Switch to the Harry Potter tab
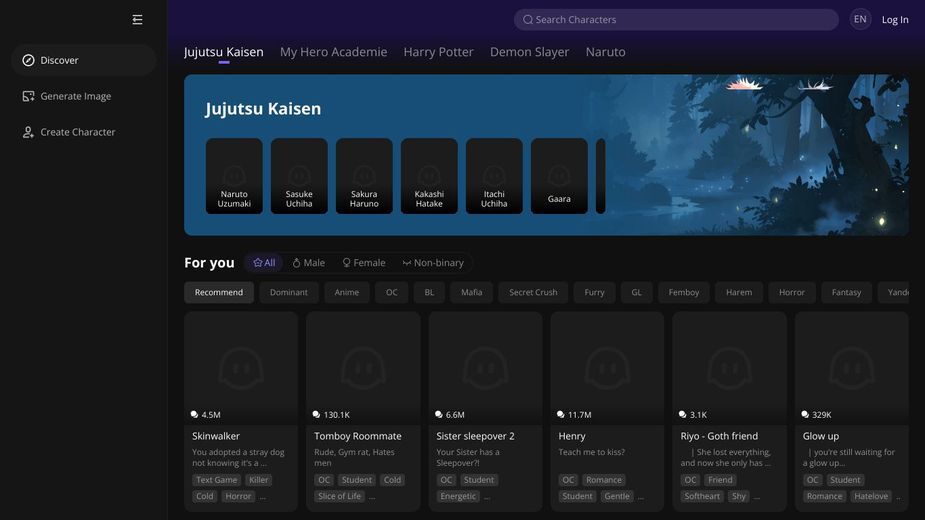925x520 pixels. point(438,52)
